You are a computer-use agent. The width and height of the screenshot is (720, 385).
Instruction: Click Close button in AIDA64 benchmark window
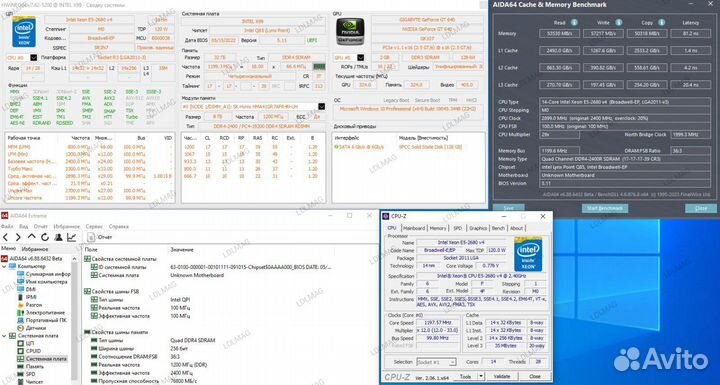point(701,208)
